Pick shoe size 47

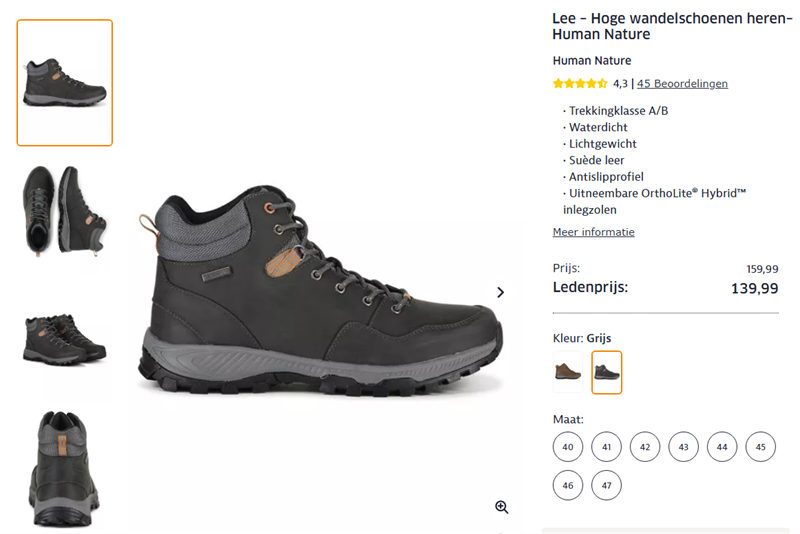click(x=607, y=485)
